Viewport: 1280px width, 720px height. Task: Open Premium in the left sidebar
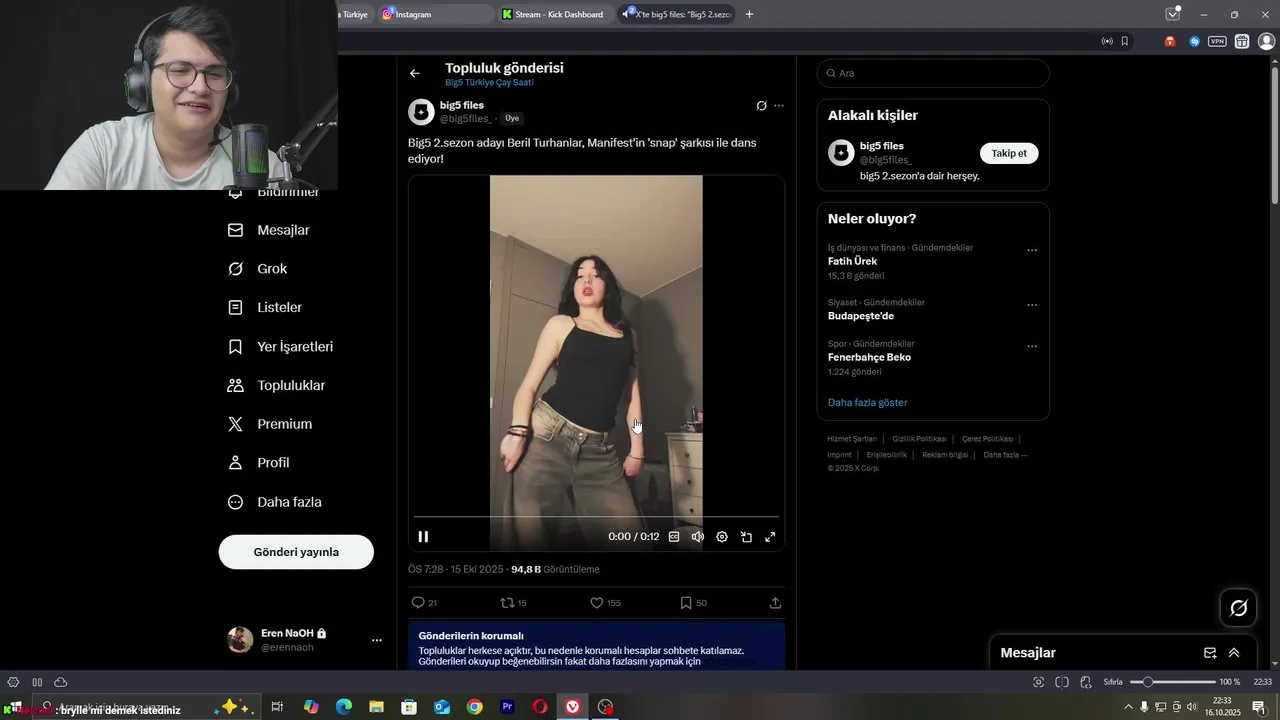[271, 424]
